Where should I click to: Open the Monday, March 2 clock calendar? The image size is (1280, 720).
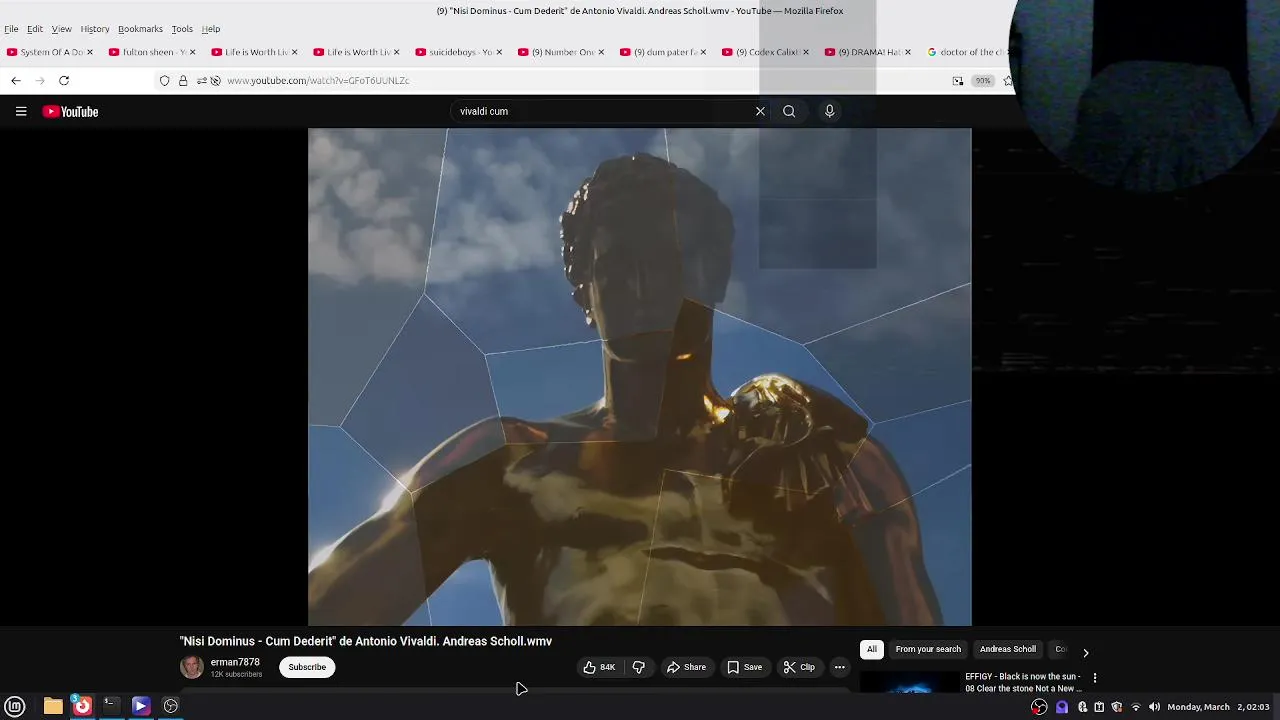(x=1218, y=707)
